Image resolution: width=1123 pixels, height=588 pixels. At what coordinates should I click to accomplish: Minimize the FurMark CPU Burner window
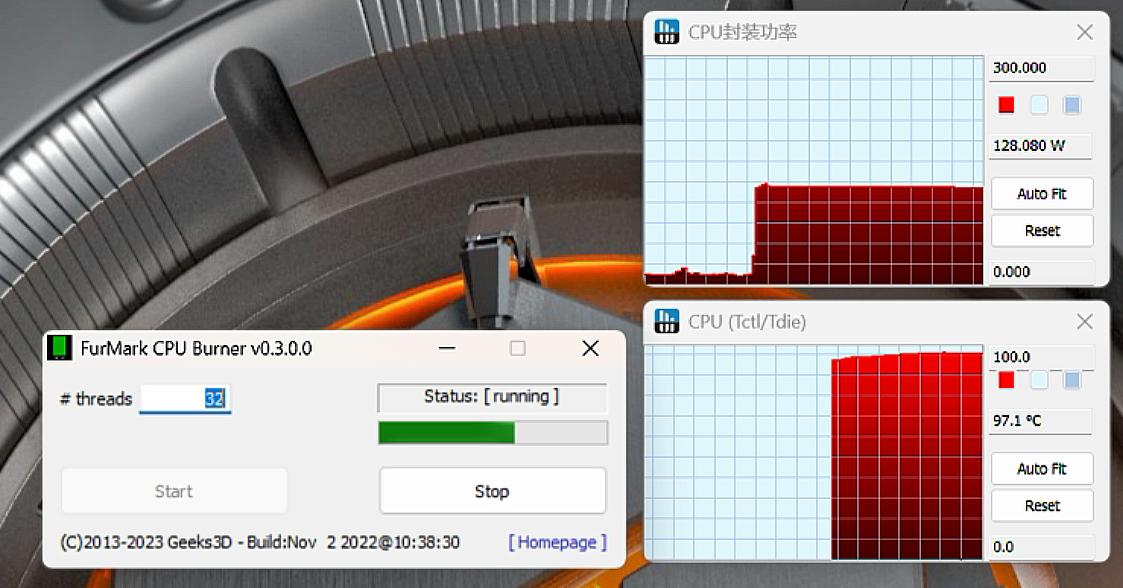pyautogui.click(x=446, y=348)
